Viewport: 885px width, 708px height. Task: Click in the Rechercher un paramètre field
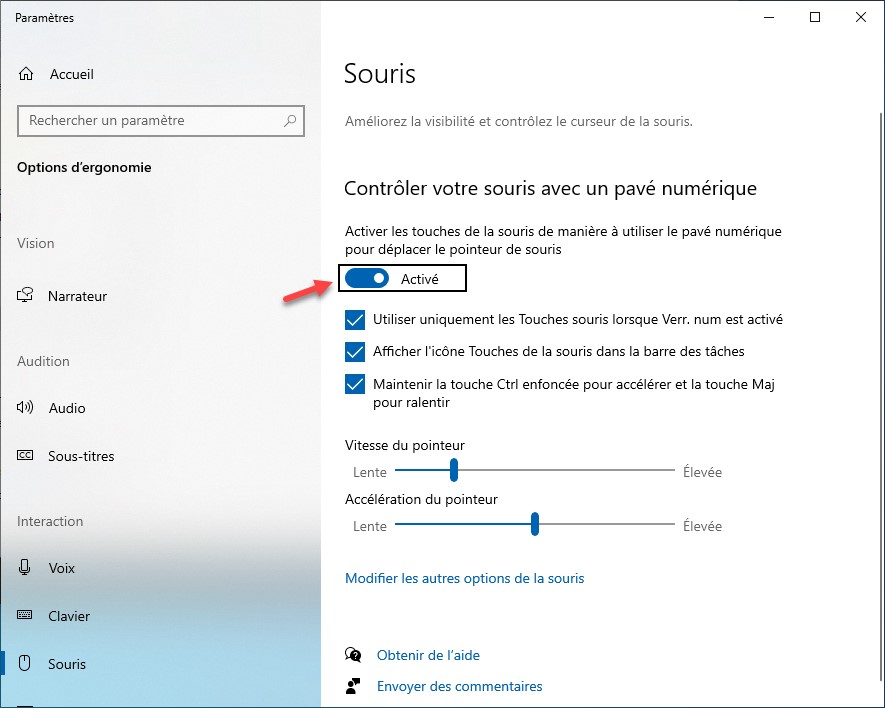coord(161,120)
